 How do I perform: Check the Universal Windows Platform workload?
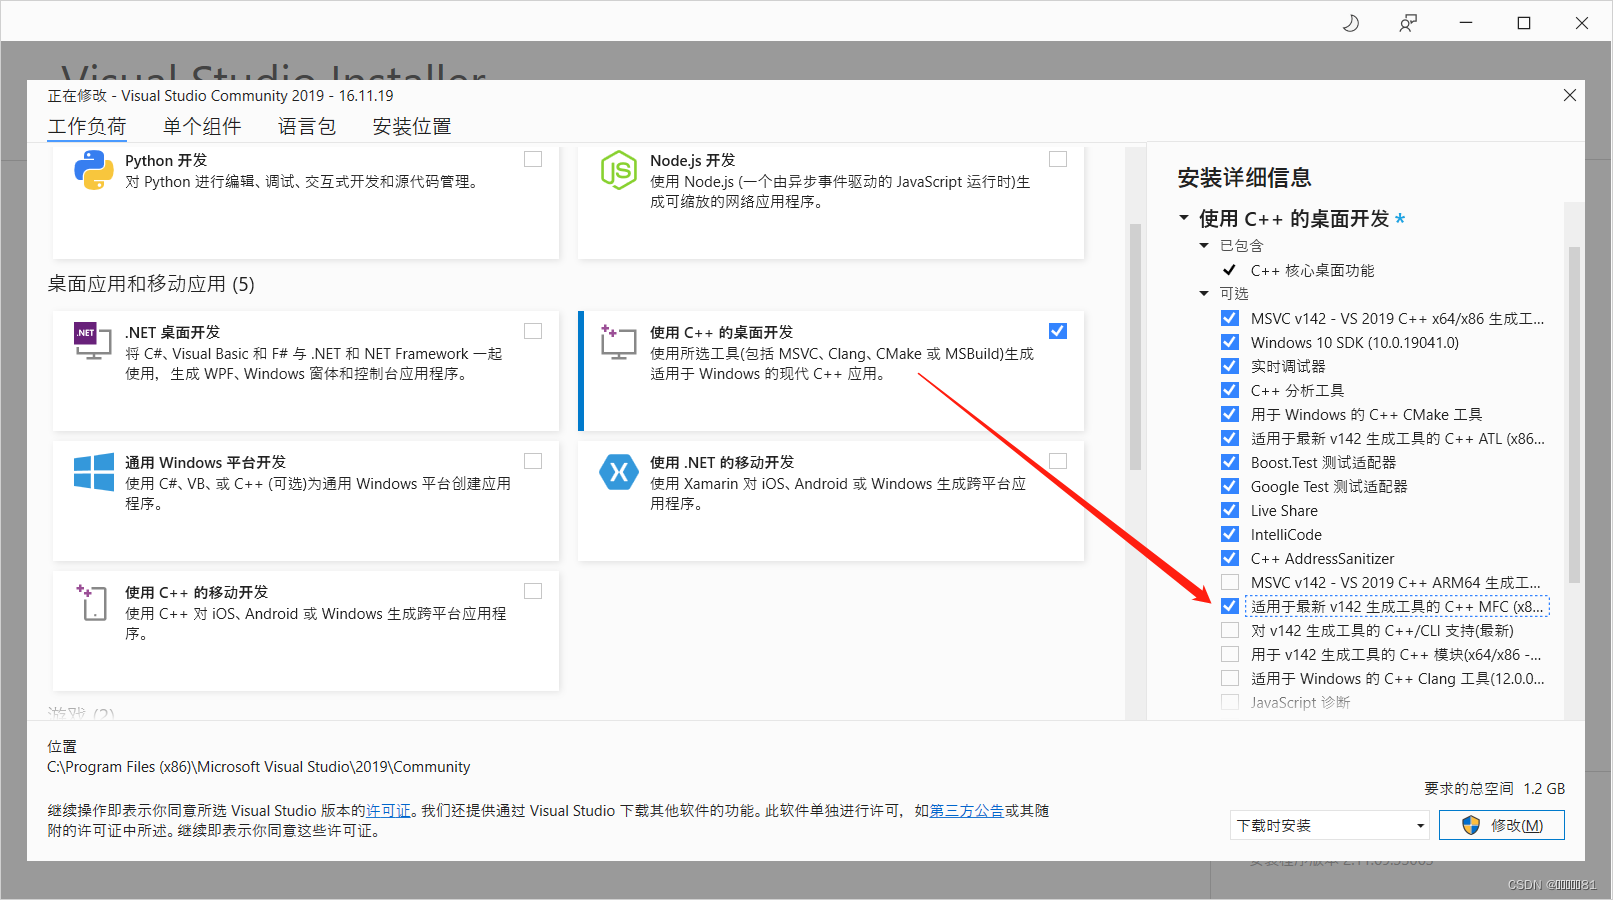[x=533, y=461]
